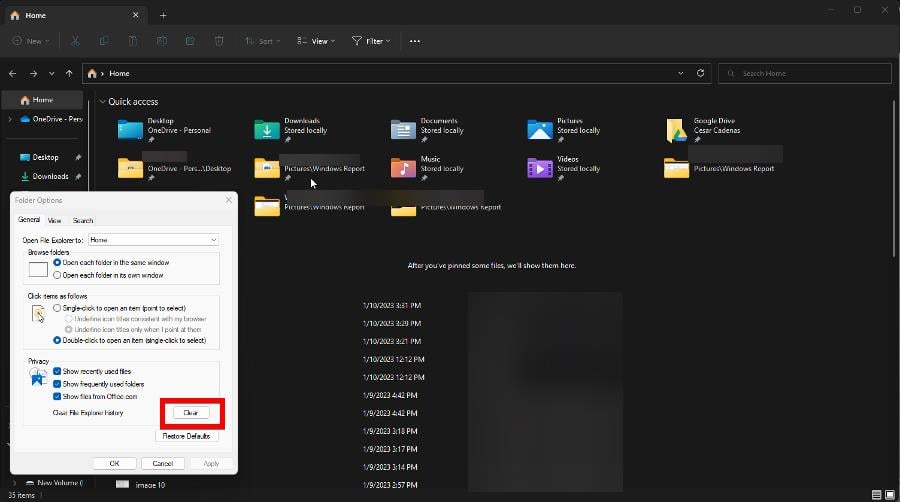
Task: Switch to View tab in Folder Options
Action: [x=55, y=220]
